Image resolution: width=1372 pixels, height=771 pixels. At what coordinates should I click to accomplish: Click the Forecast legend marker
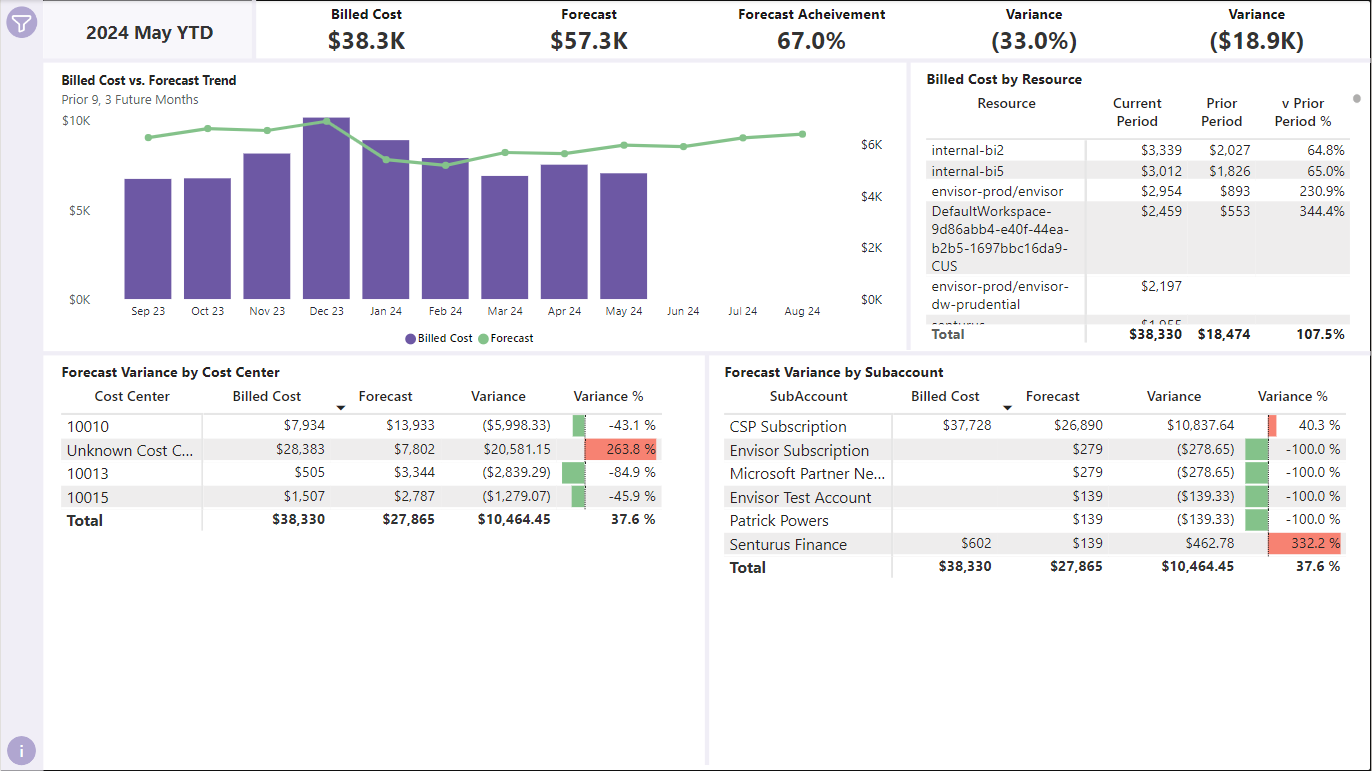point(484,338)
